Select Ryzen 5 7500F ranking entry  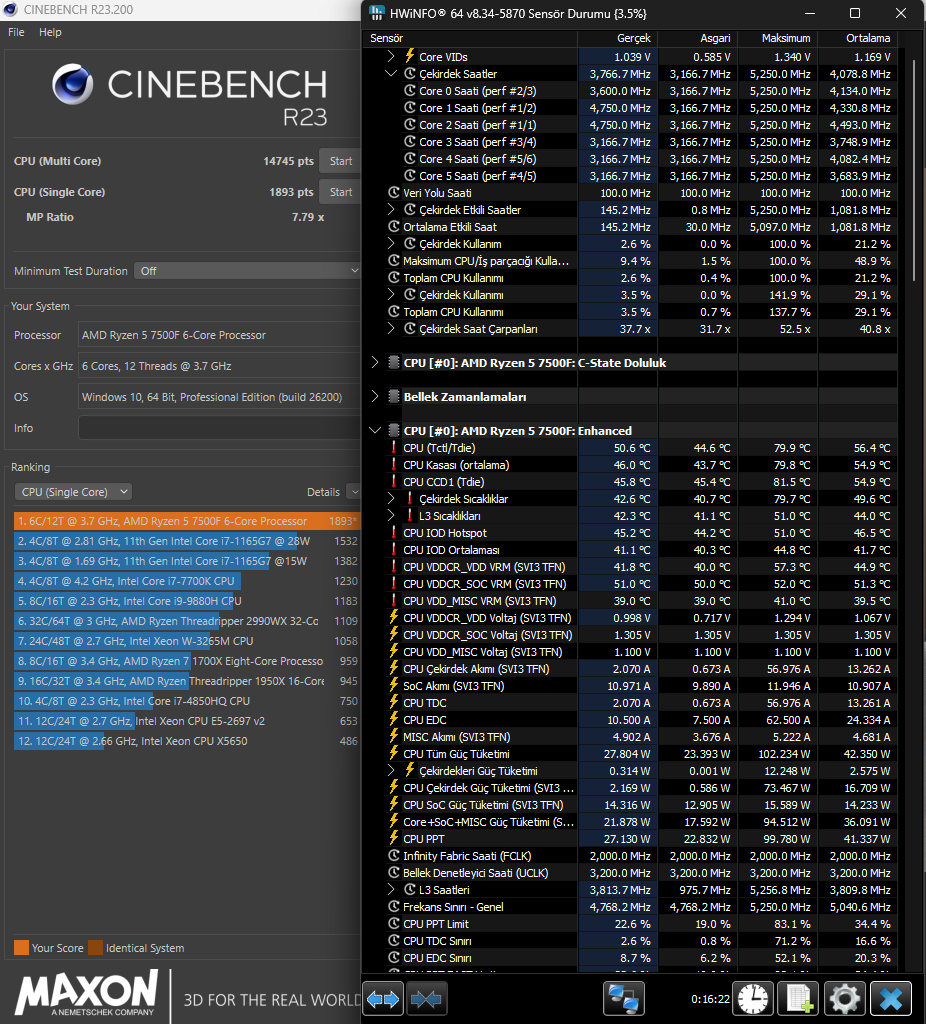point(187,520)
